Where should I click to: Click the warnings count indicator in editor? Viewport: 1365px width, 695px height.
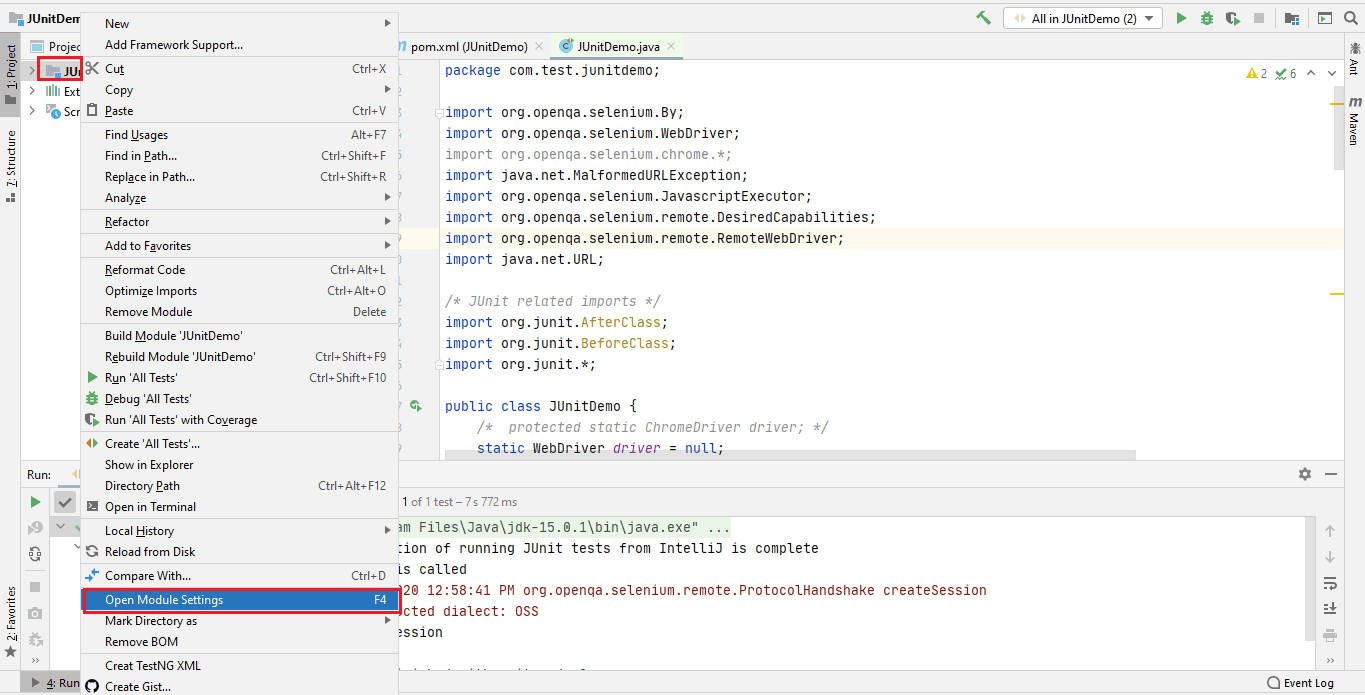pos(1257,73)
